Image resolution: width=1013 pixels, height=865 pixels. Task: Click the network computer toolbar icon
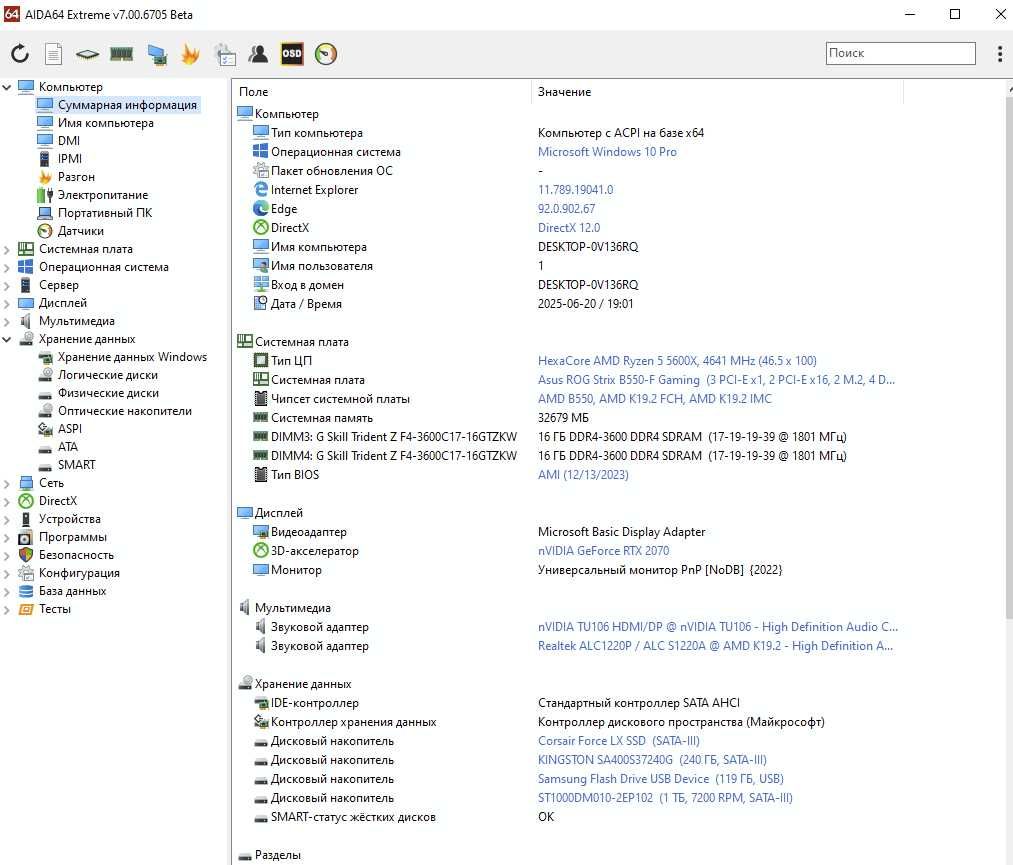click(x=157, y=54)
